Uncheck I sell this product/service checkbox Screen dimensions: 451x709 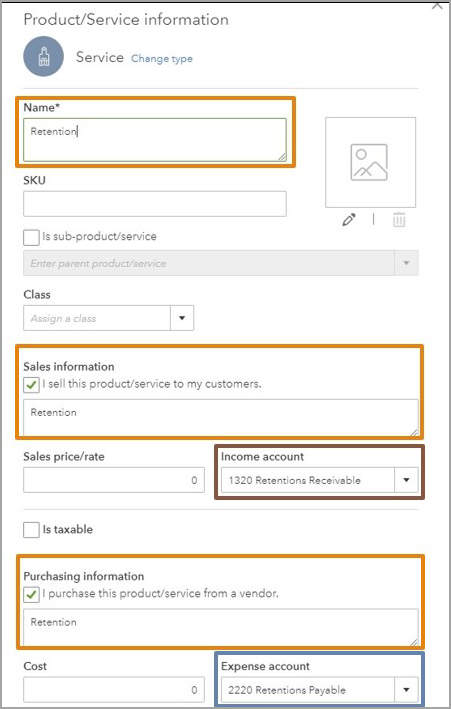31,385
